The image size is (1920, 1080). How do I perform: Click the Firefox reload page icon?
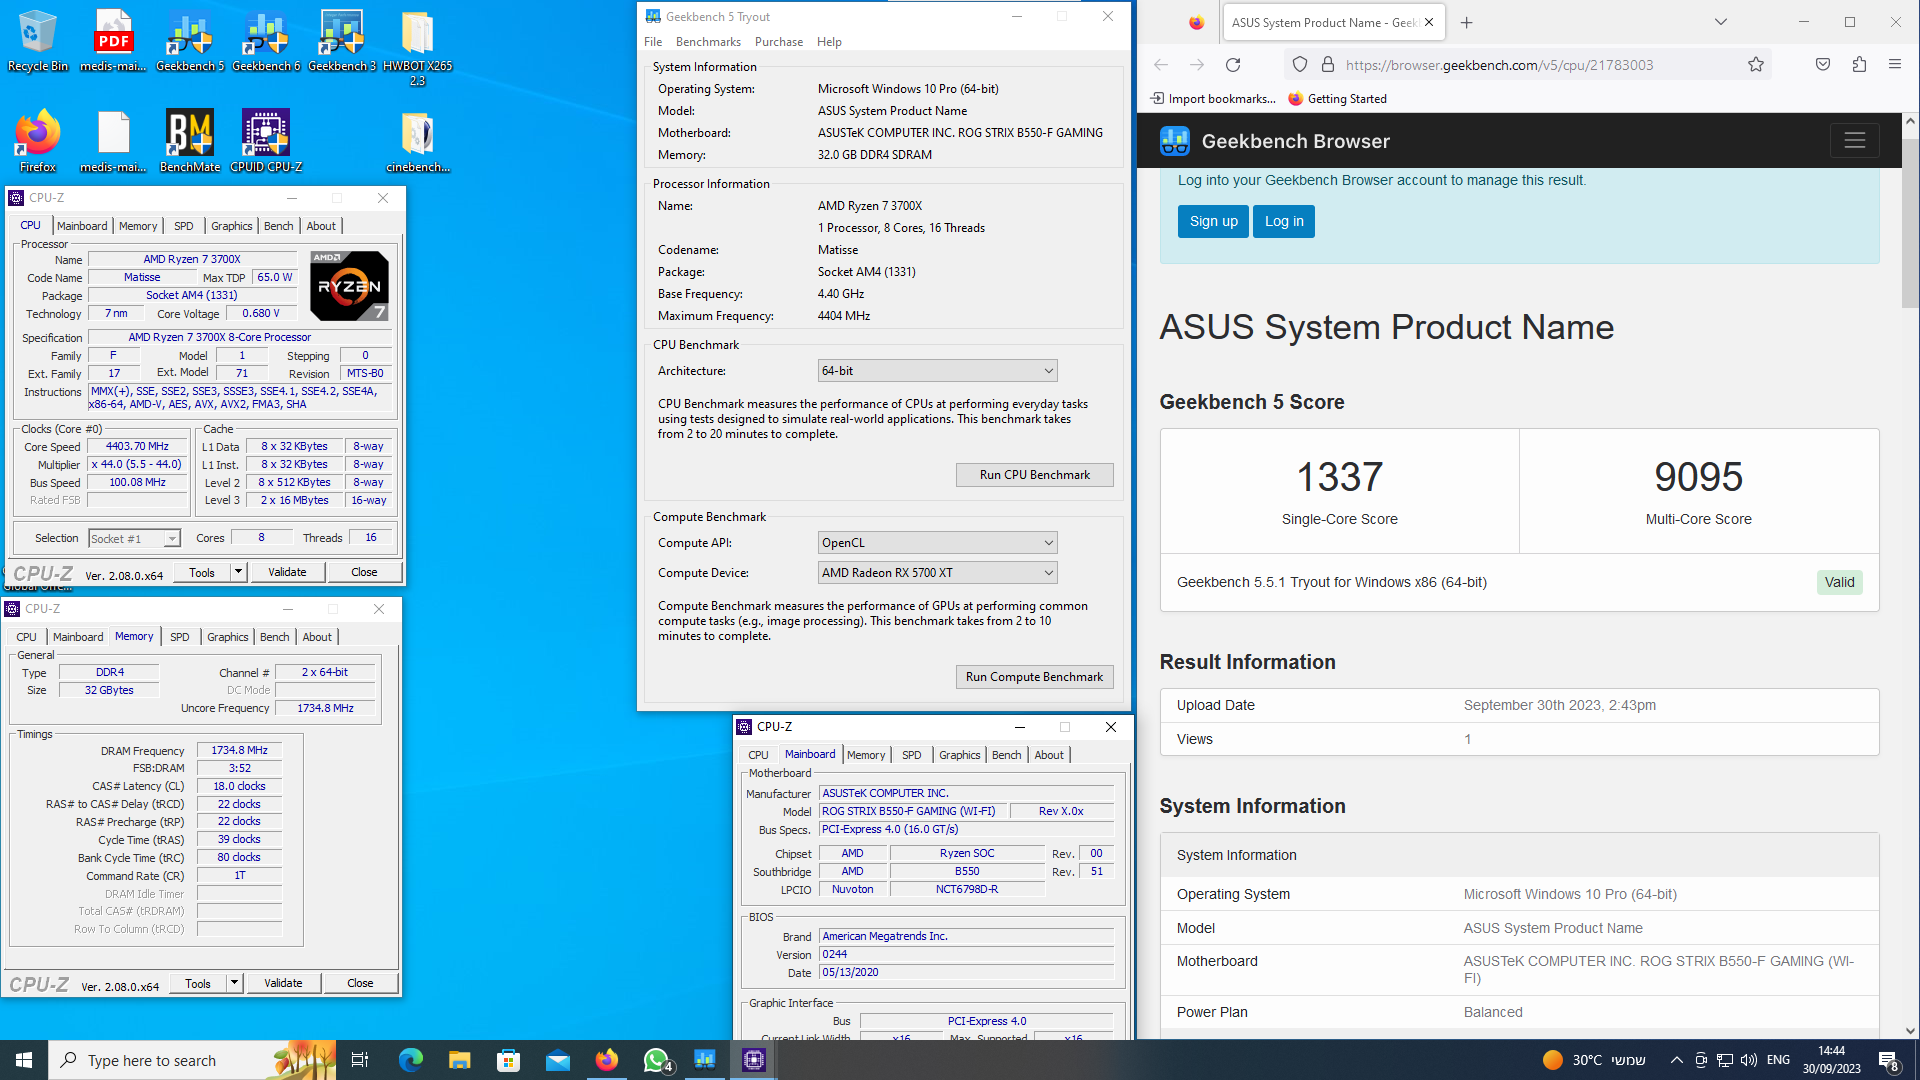click(1233, 65)
